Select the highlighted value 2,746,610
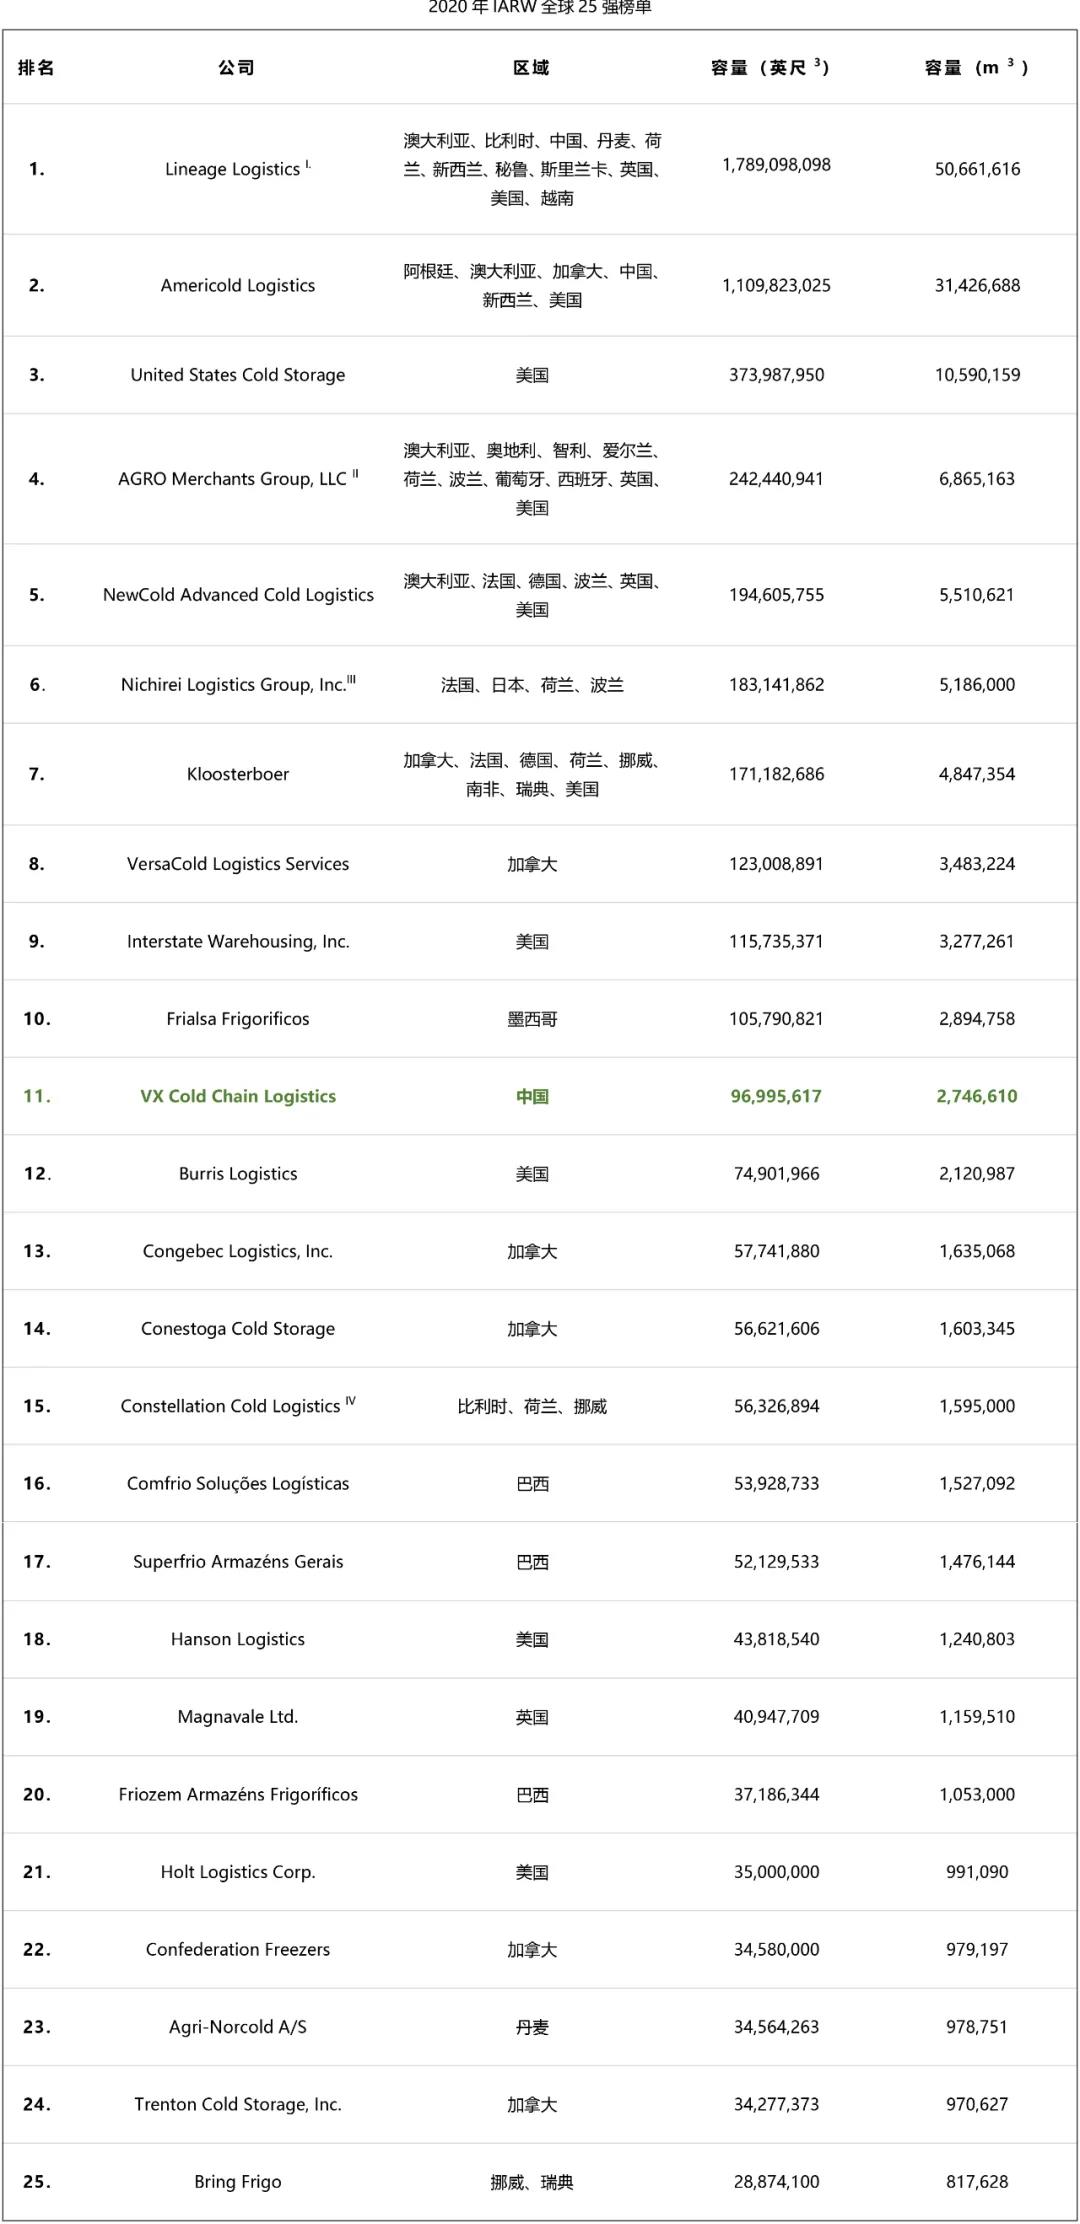The height and width of the screenshot is (2224, 1080). click(x=977, y=1096)
